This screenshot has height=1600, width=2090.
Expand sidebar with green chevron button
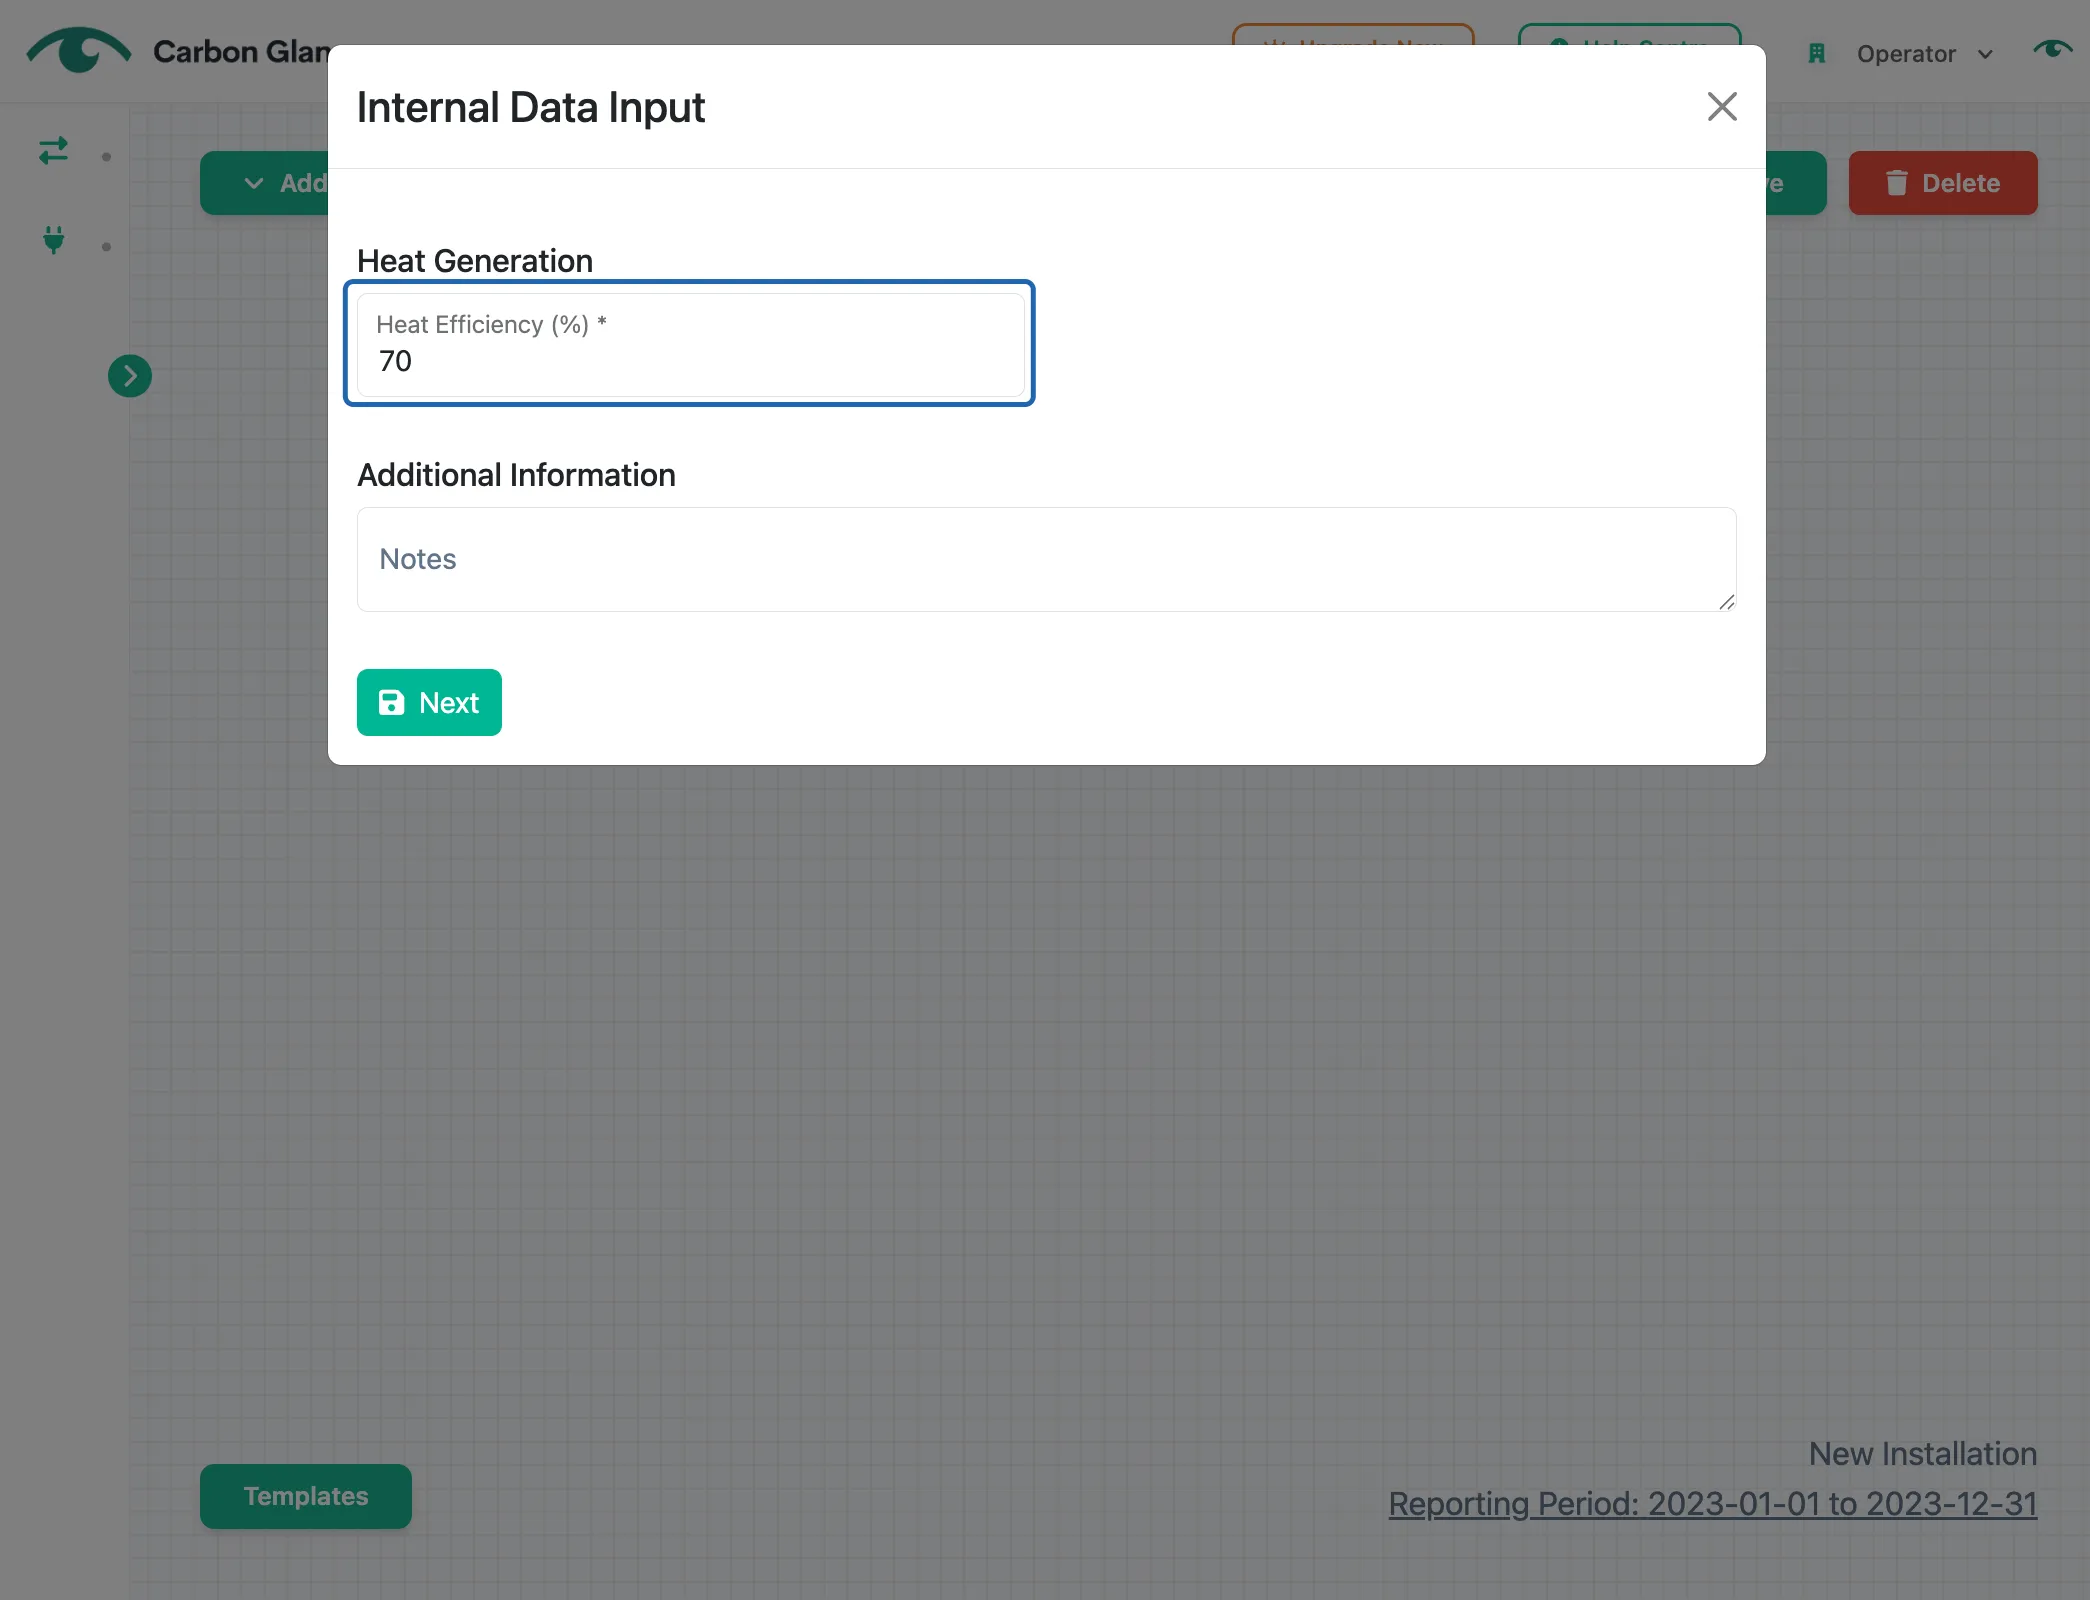tap(130, 376)
